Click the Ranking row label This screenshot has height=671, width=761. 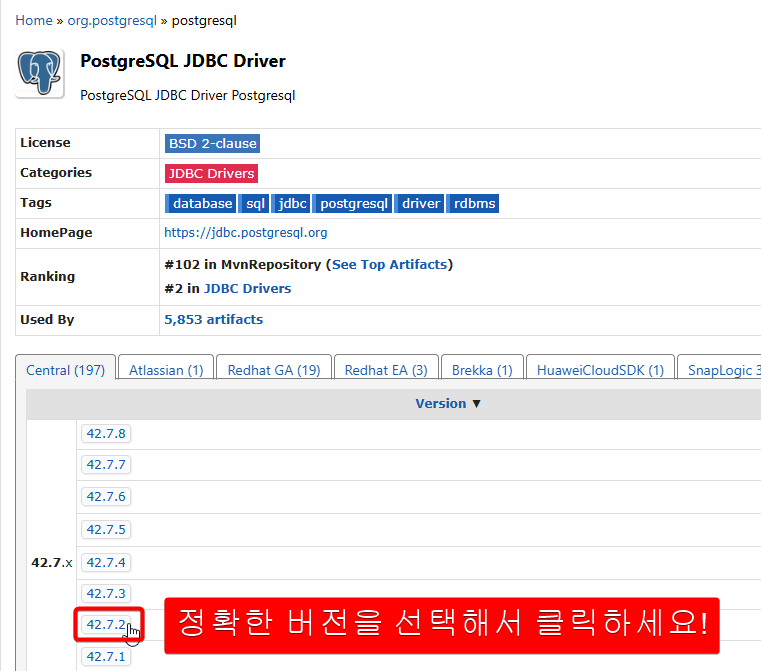[48, 277]
